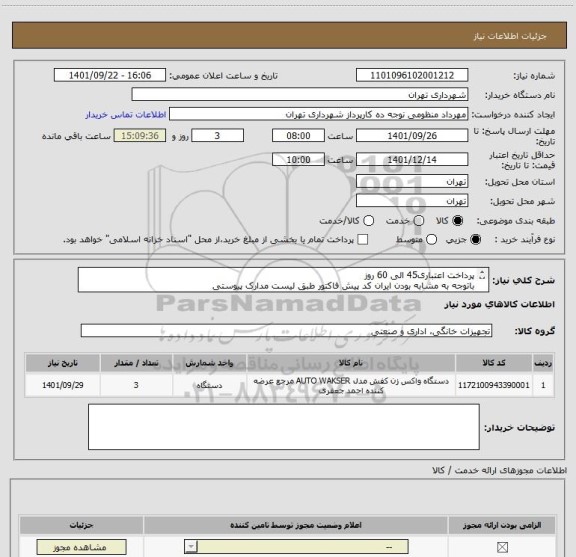Click product code 1172100943390001 cell
Image resolution: width=576 pixels, height=557 pixels.
click(x=494, y=385)
